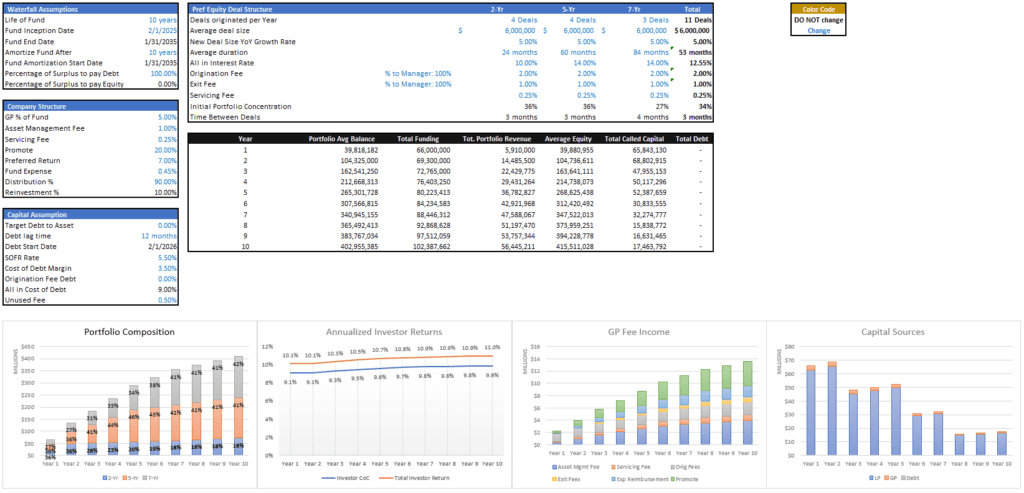Click the Preferred Return 7.00% cell
Screen dimensions: 1024x493
[167, 161]
